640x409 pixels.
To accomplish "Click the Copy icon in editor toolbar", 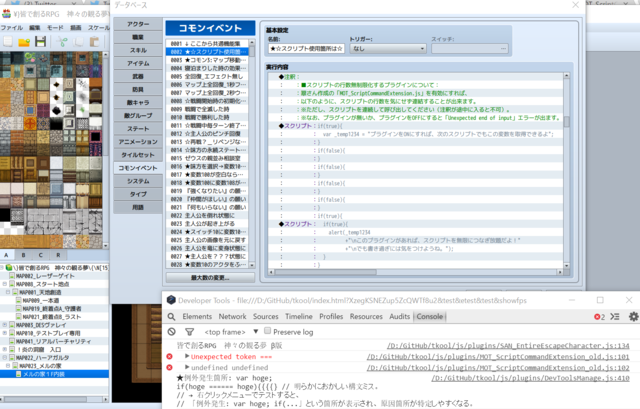I will point(78,42).
